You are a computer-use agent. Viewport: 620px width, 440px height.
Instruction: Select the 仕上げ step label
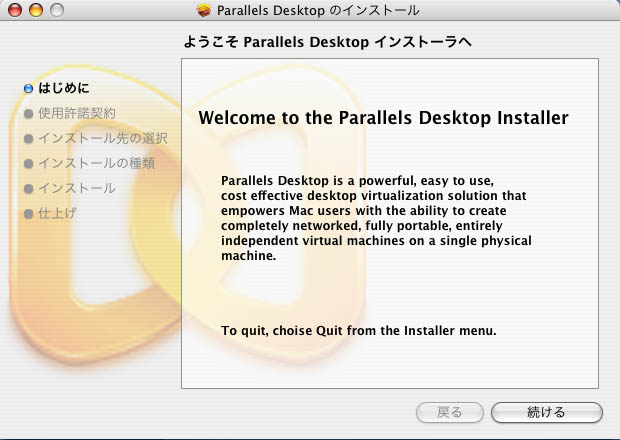[x=57, y=213]
